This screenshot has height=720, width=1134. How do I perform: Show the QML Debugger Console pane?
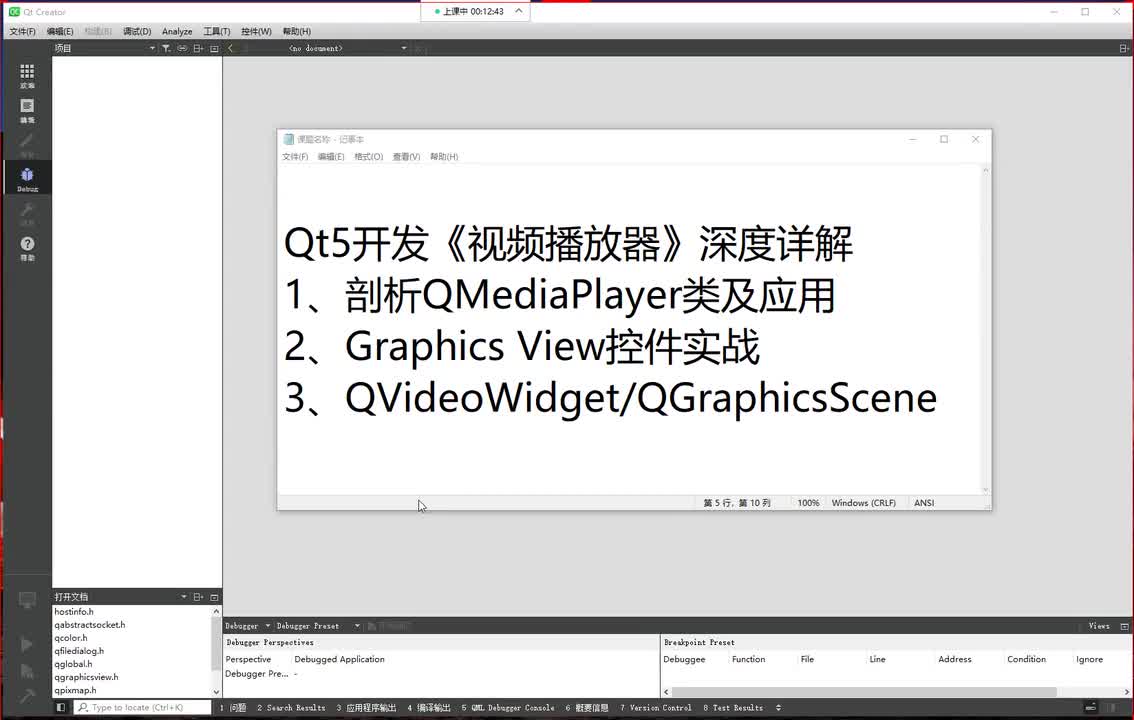(x=508, y=708)
